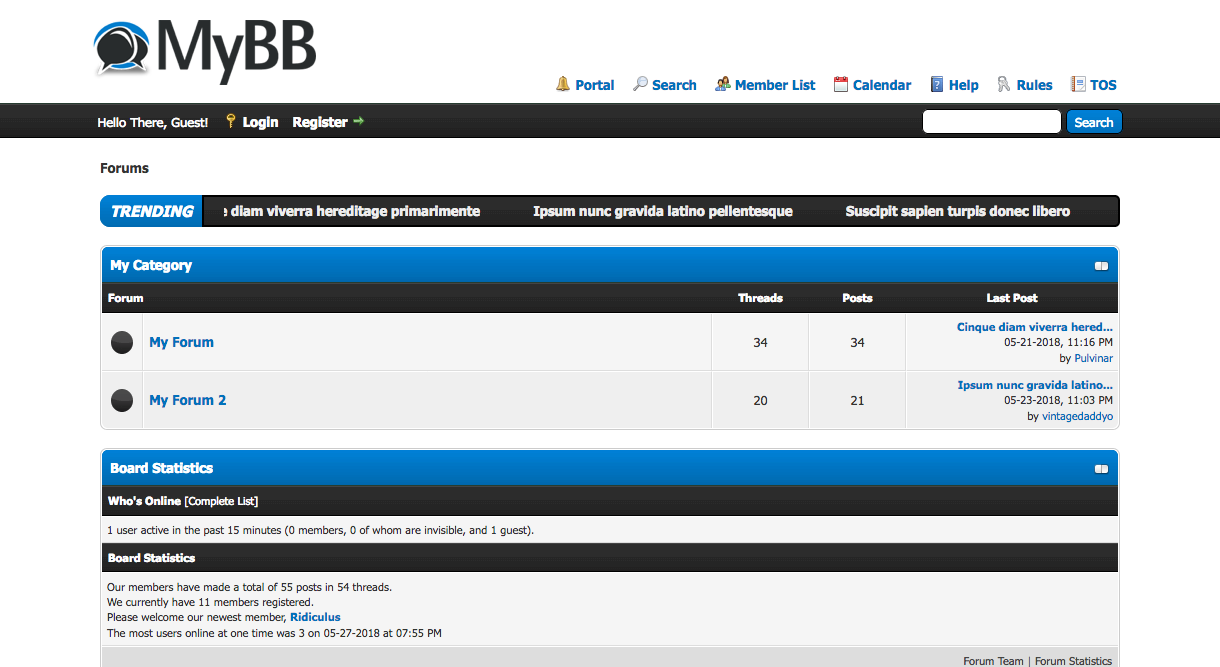Click the blue Search button
Viewport: 1220px width, 667px height.
coord(1094,122)
